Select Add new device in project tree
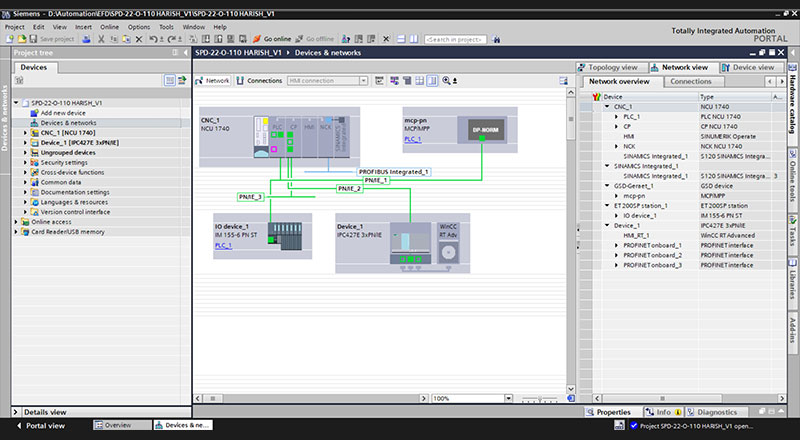 [63, 113]
